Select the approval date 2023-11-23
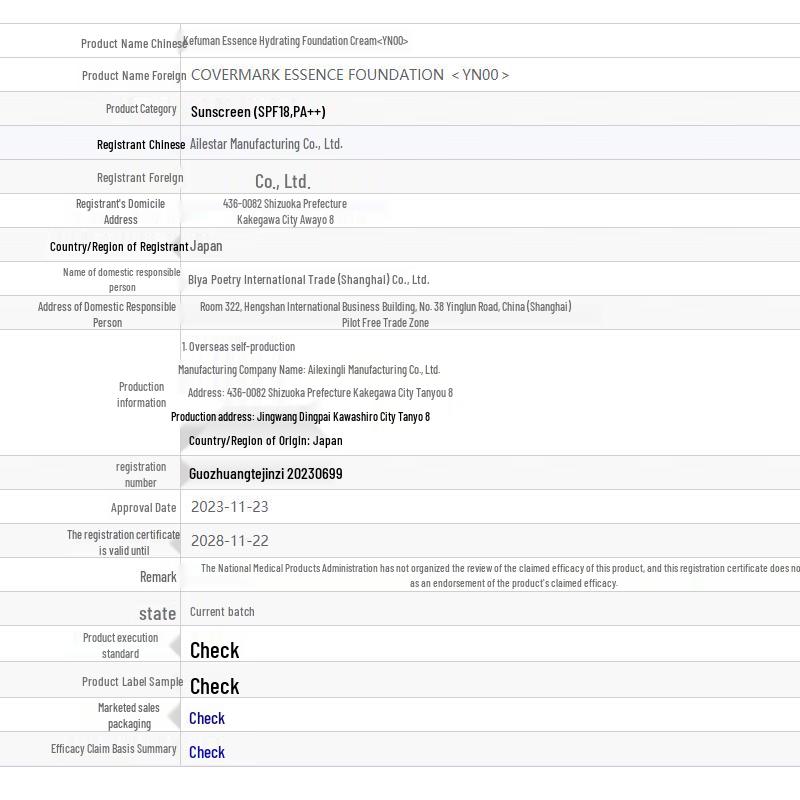 [230, 507]
